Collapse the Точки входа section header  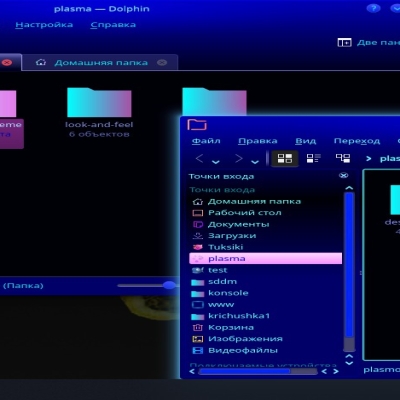(222, 190)
